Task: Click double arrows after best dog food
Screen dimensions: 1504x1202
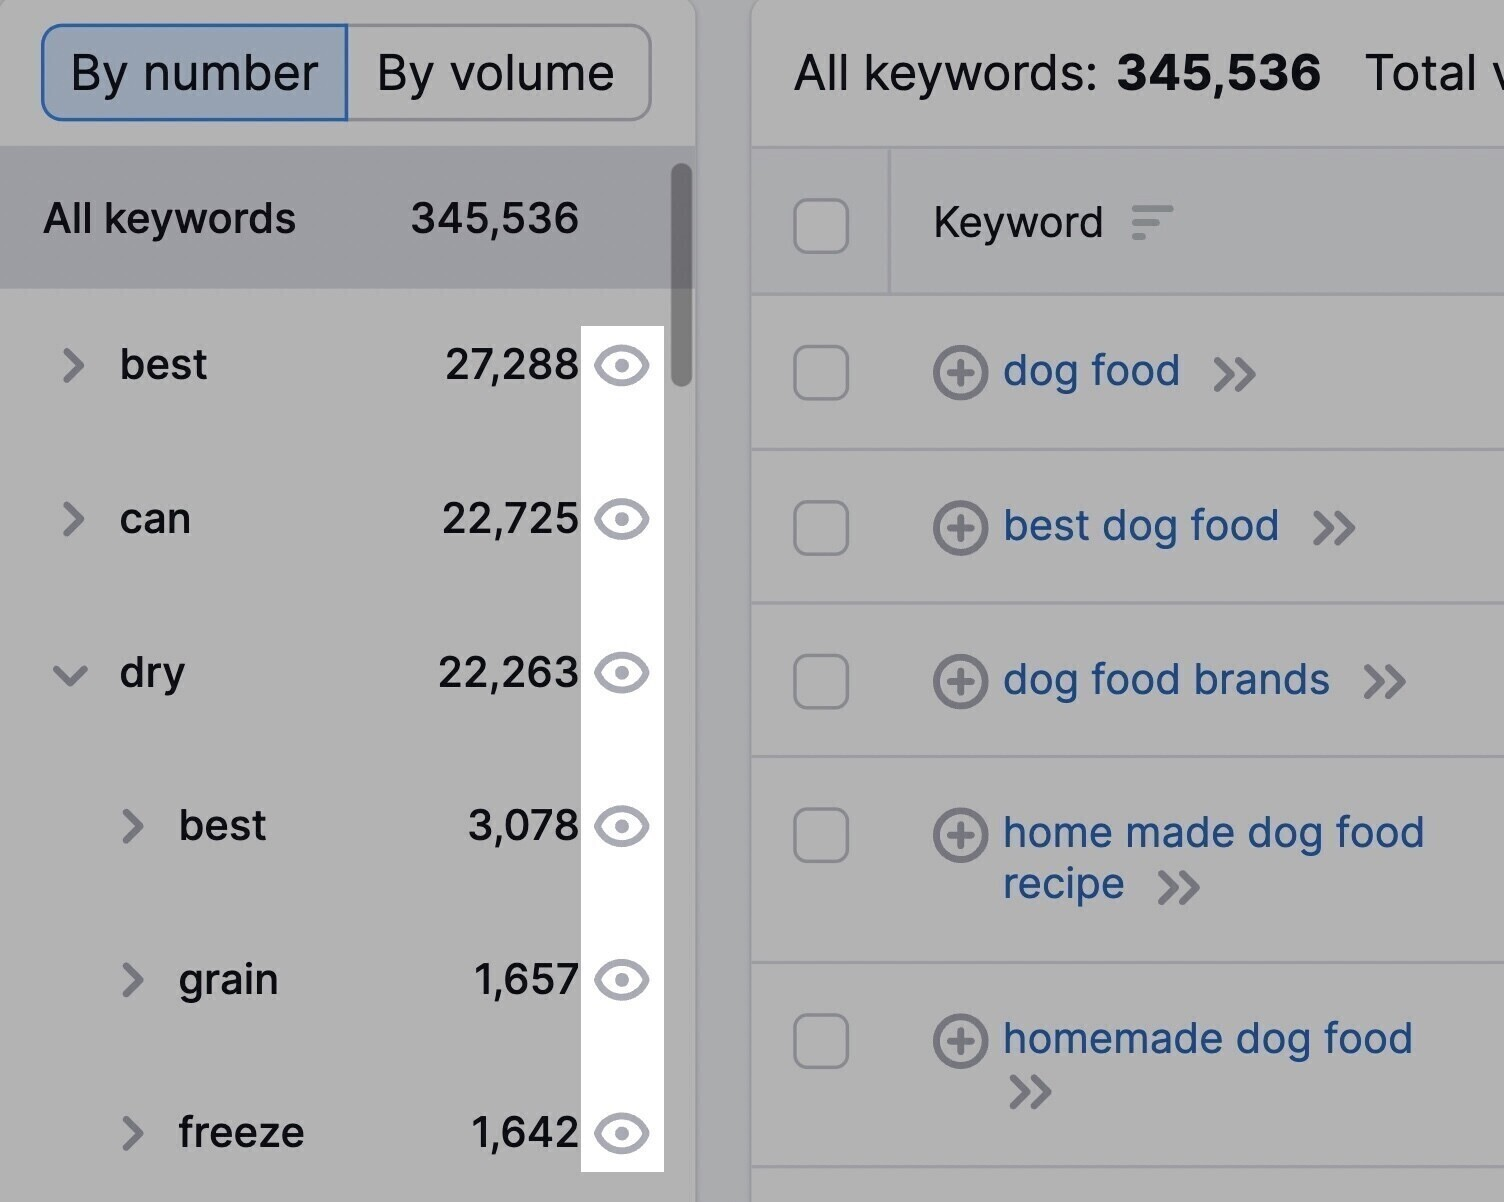Action: click(x=1334, y=528)
